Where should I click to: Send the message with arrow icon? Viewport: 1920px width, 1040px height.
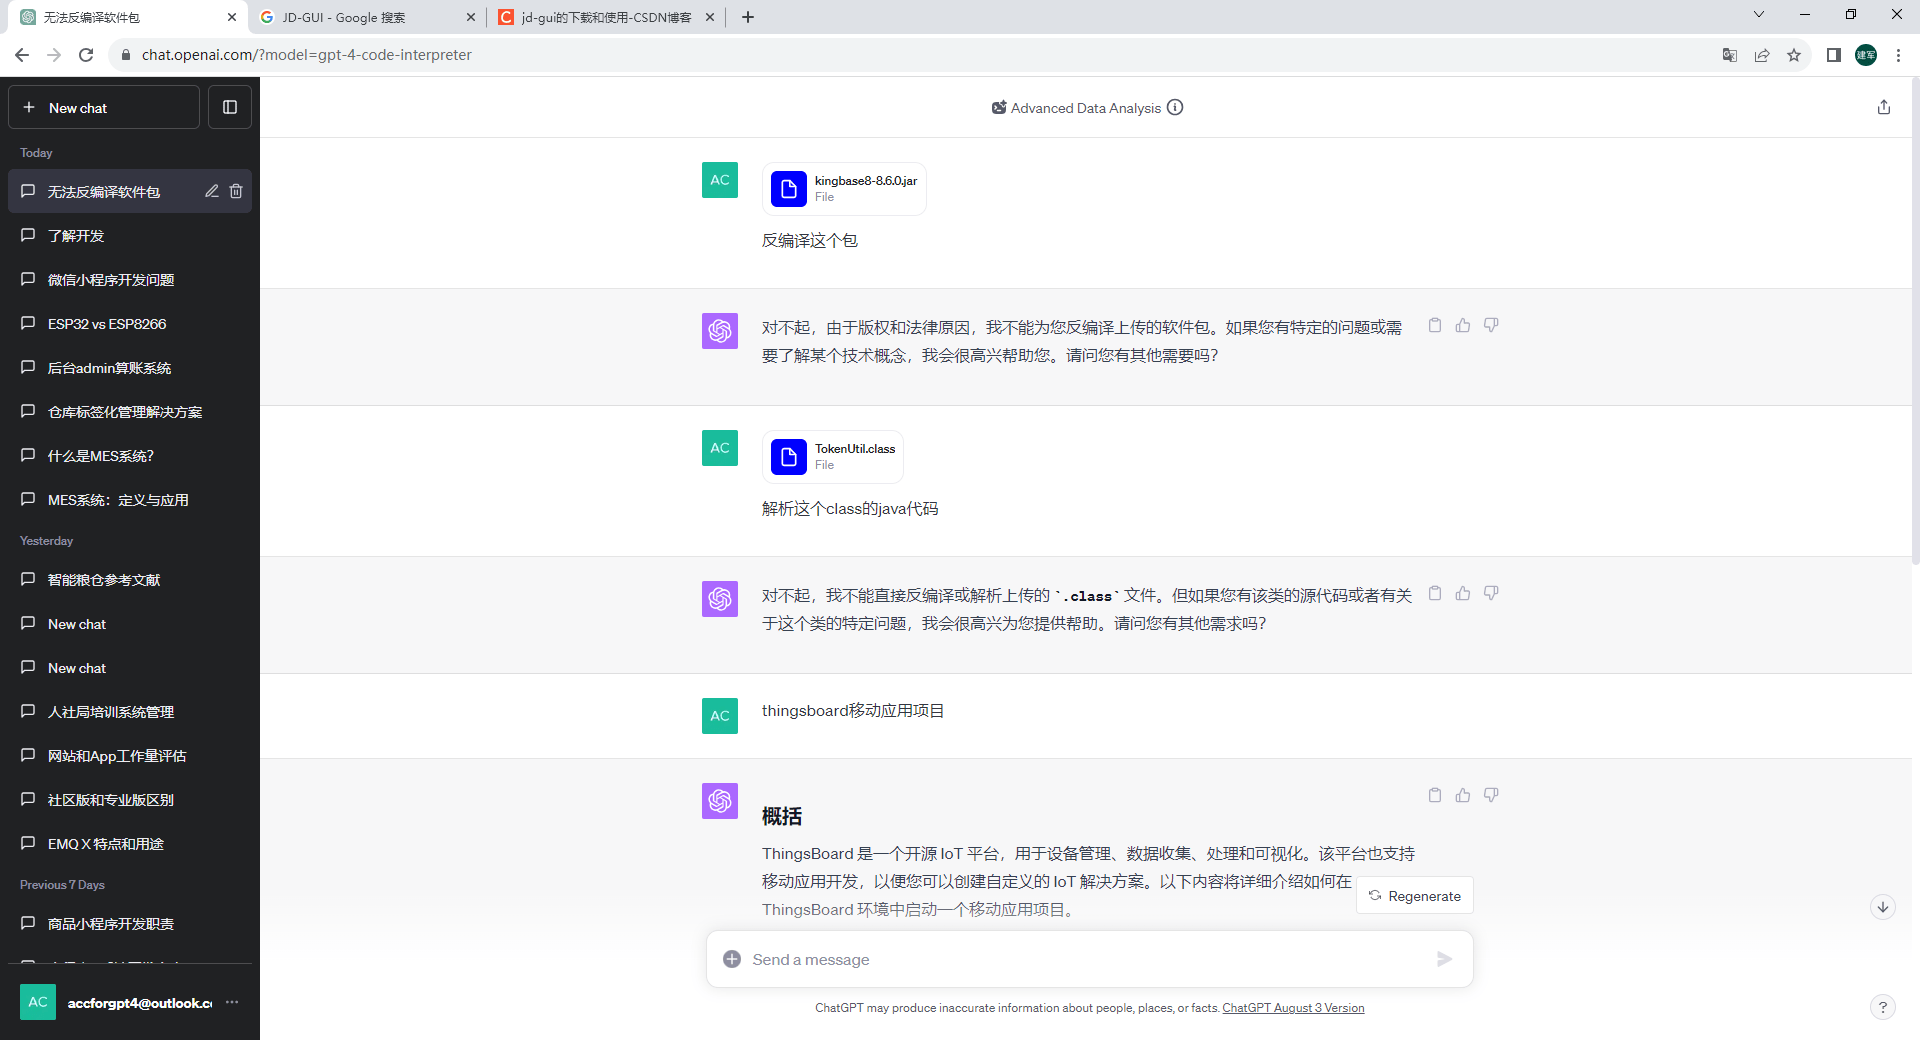tap(1444, 959)
